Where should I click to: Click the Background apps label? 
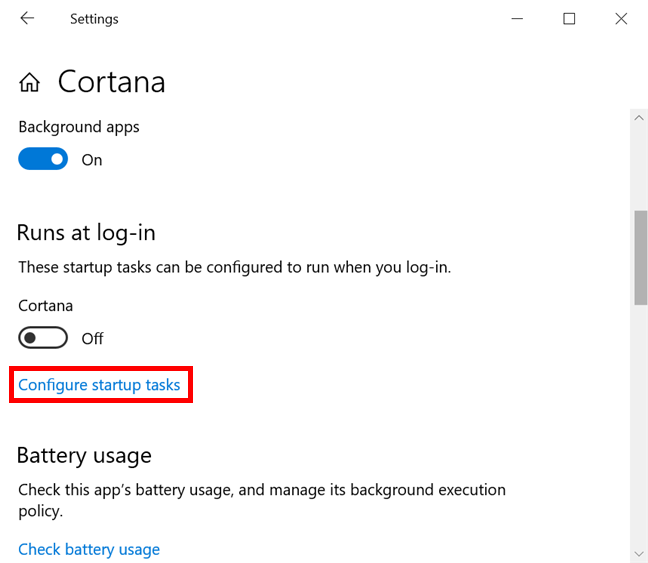[79, 127]
